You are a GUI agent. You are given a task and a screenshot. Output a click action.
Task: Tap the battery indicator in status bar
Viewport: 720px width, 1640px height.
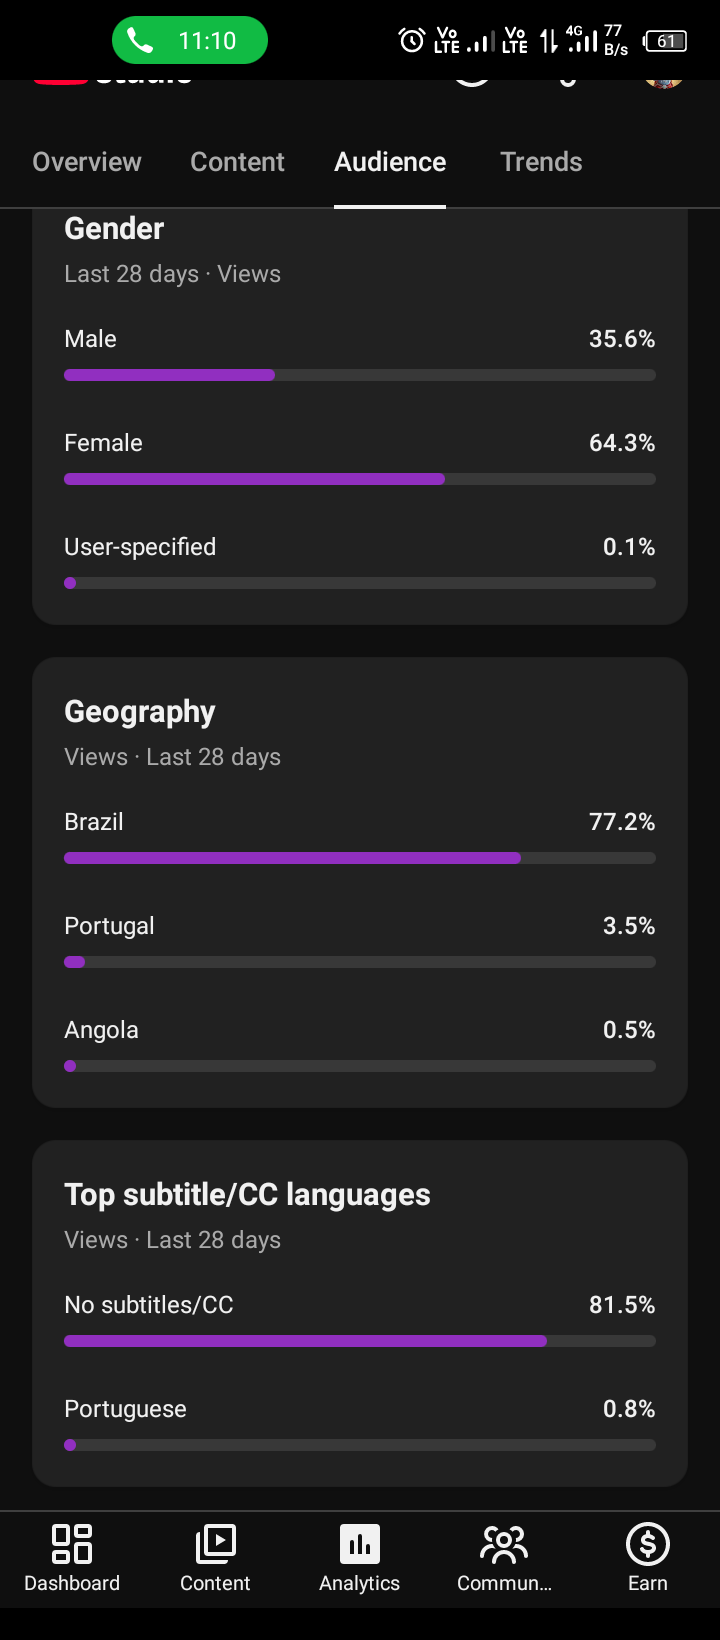click(667, 41)
